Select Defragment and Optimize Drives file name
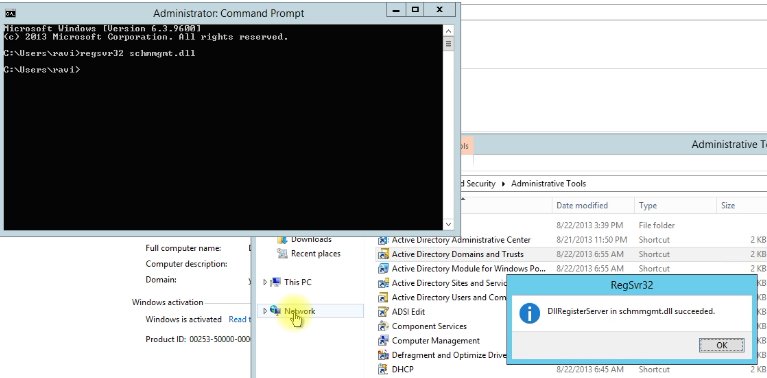Image resolution: width=767 pixels, height=378 pixels. tap(449, 355)
